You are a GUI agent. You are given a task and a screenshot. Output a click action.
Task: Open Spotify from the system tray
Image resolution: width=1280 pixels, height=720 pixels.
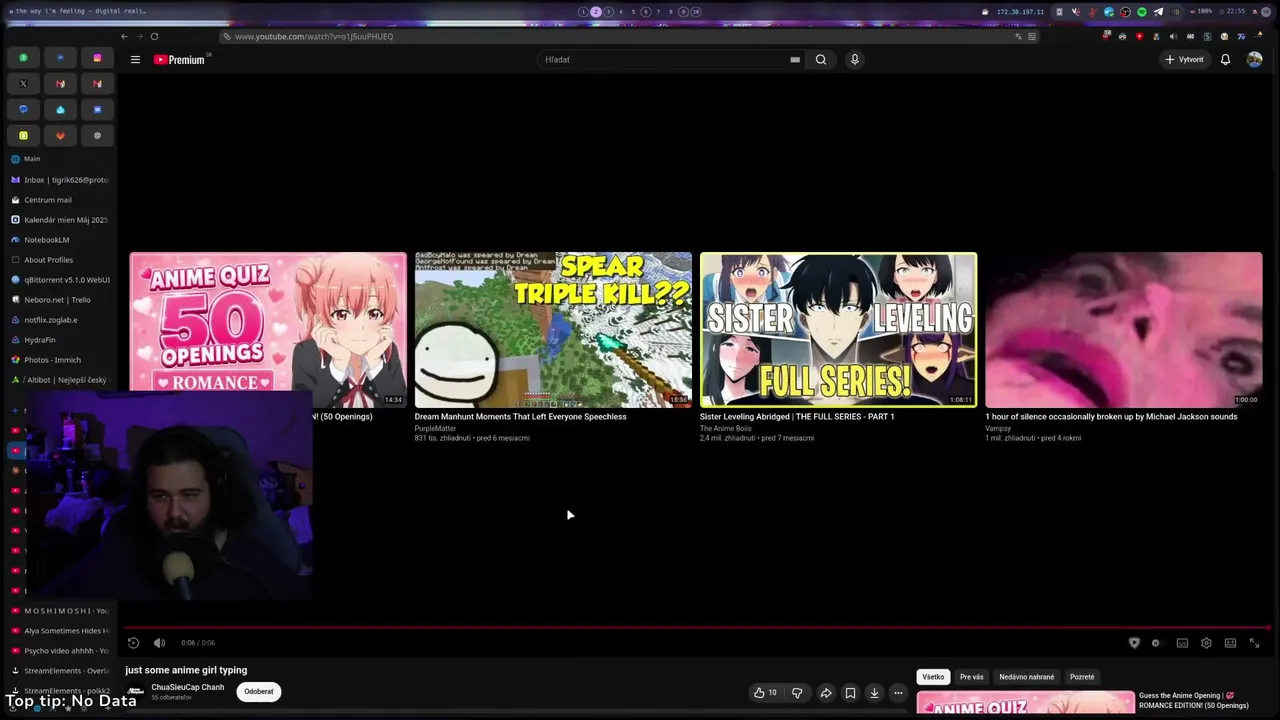tap(1142, 12)
